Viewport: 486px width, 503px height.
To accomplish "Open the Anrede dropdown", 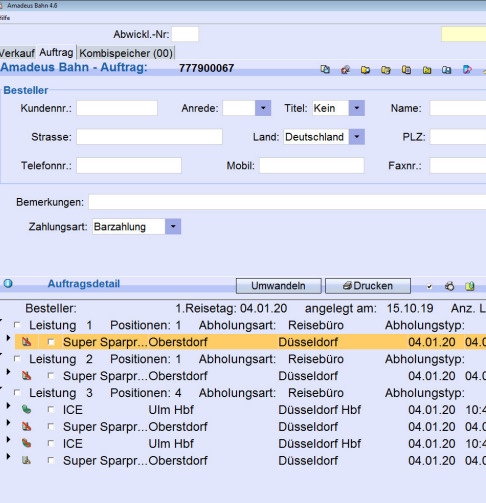I will 263,108.
